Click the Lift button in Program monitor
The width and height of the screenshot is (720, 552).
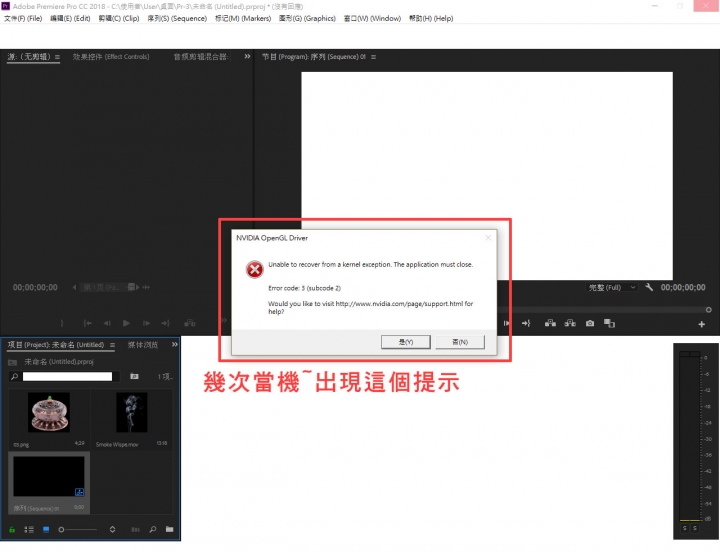[550, 323]
